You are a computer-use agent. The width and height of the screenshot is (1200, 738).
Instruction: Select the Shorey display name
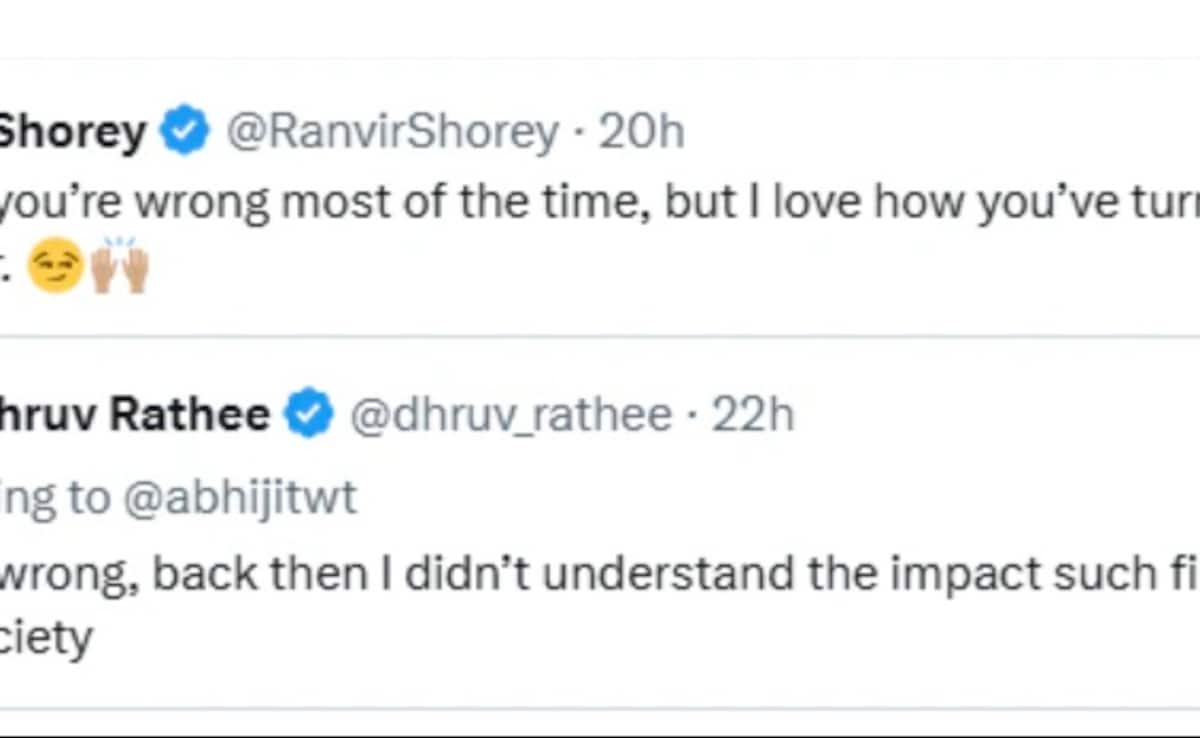tap(72, 133)
